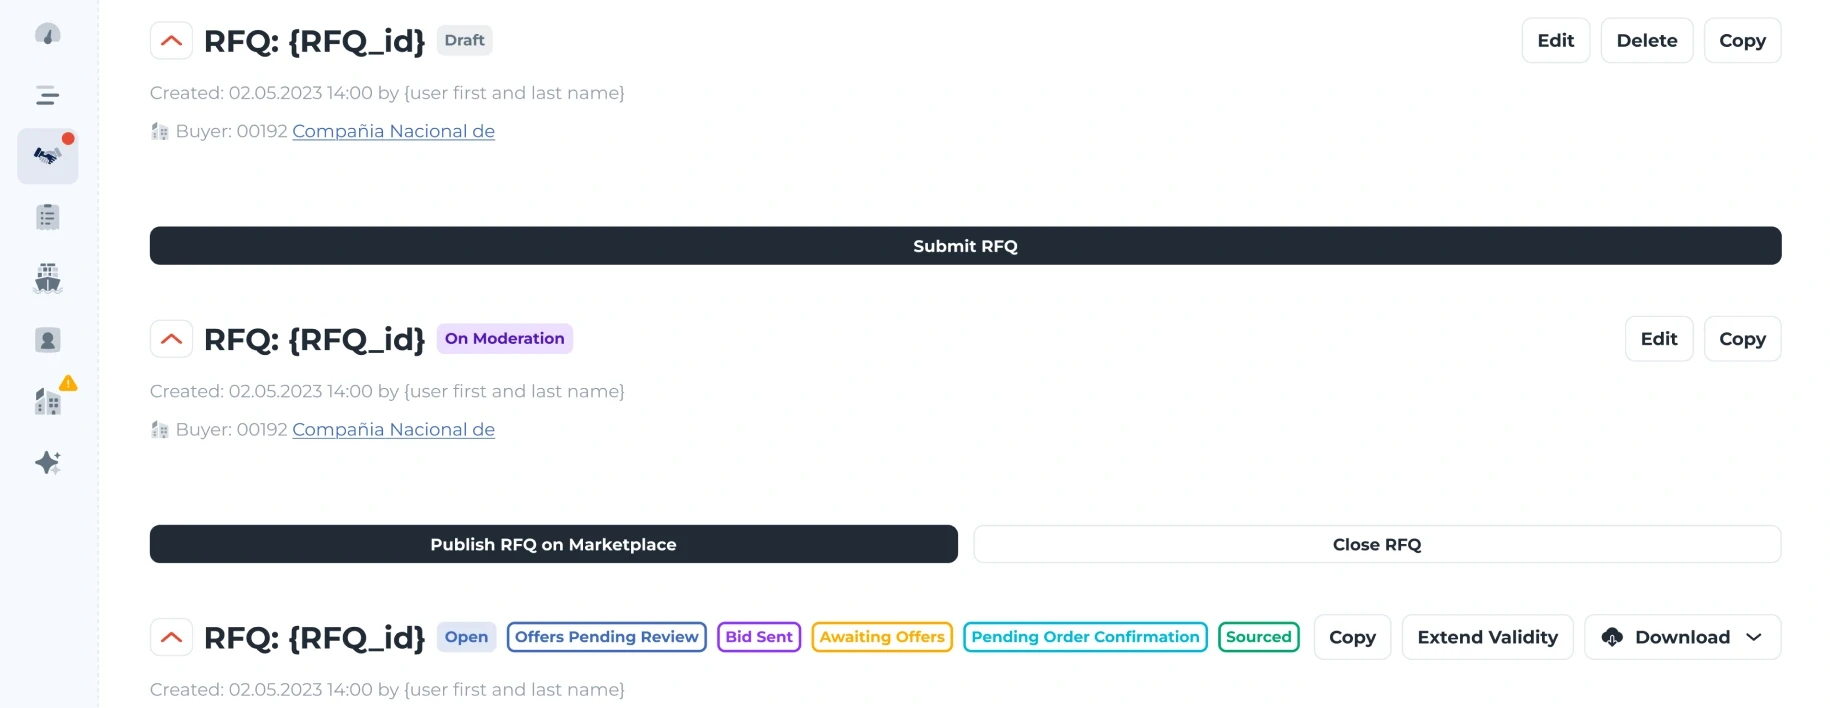The width and height of the screenshot is (1830, 708).
Task: Copy the Open RFQ
Action: 1352,637
